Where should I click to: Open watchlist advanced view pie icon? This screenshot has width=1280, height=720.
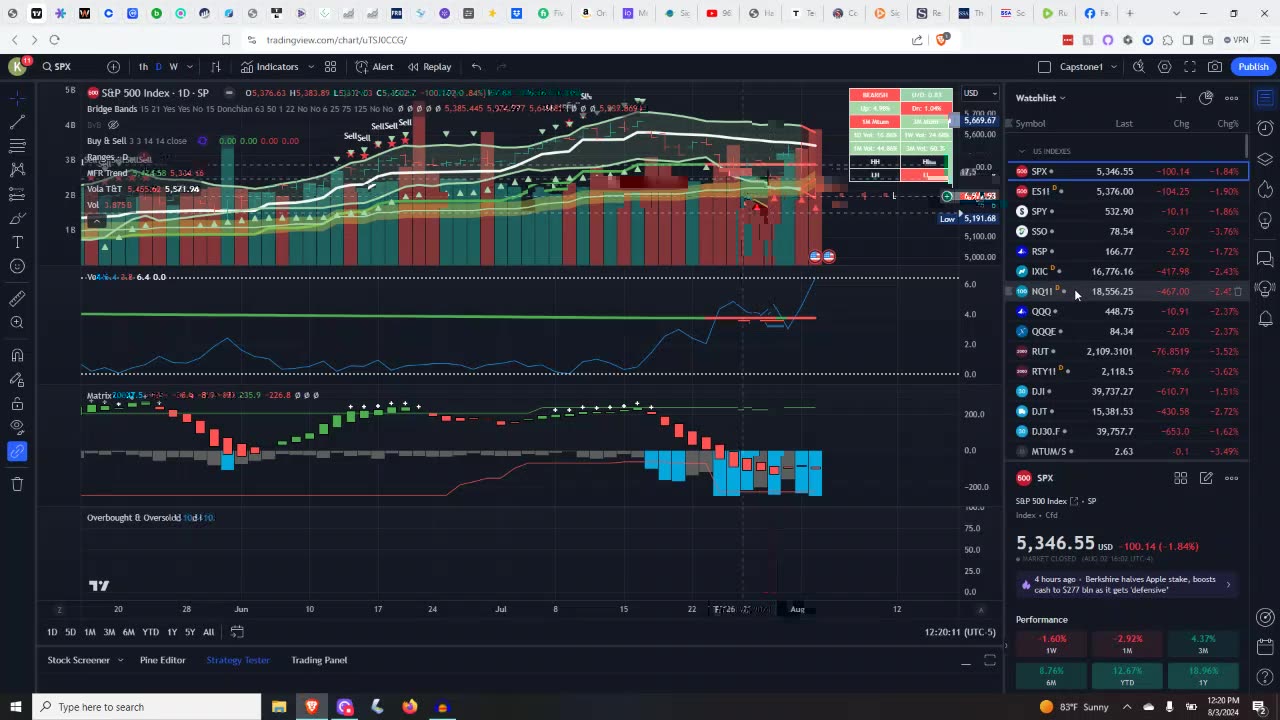pos(1206,98)
